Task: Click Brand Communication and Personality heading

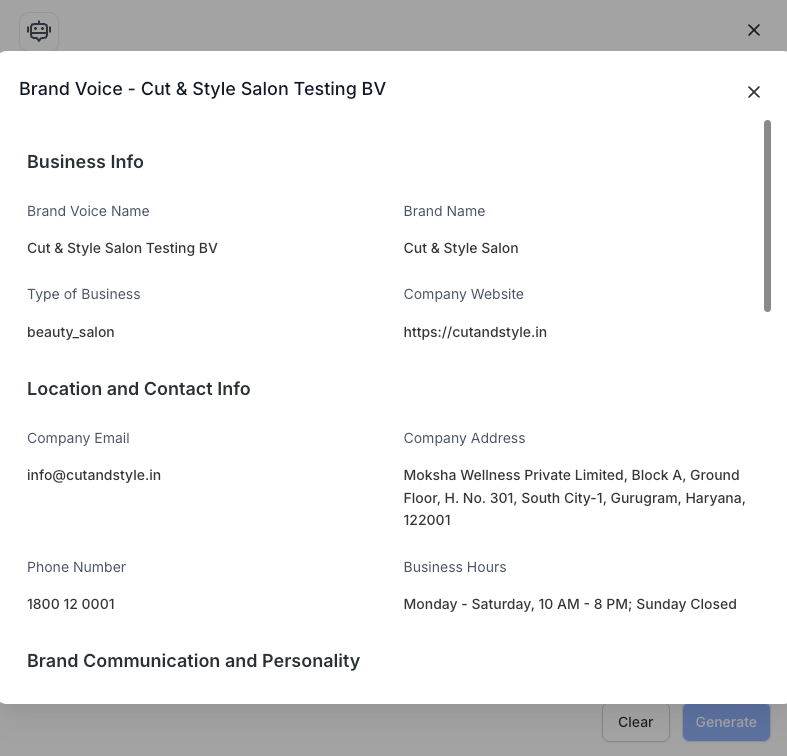Action: pyautogui.click(x=193, y=661)
